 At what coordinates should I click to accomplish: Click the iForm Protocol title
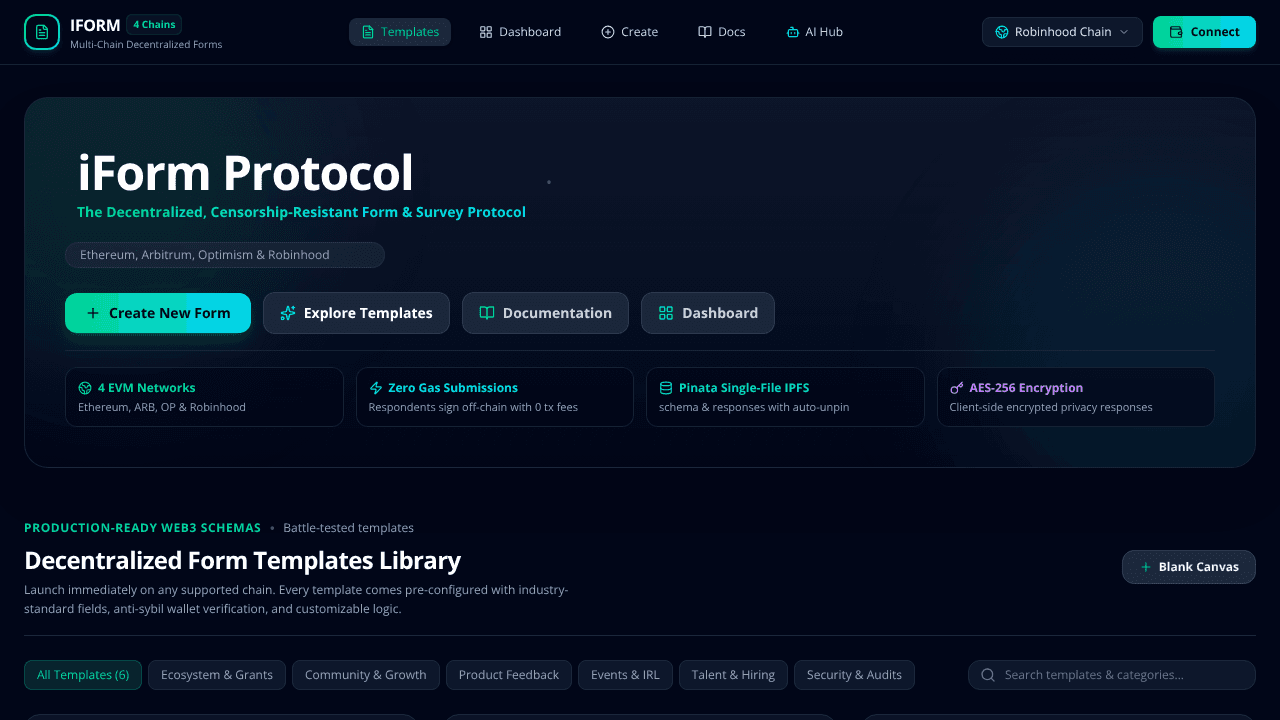click(x=245, y=173)
